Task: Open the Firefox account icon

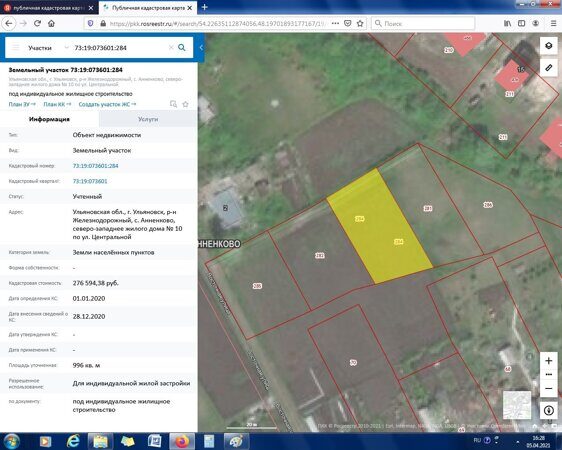Action: [x=535, y=24]
